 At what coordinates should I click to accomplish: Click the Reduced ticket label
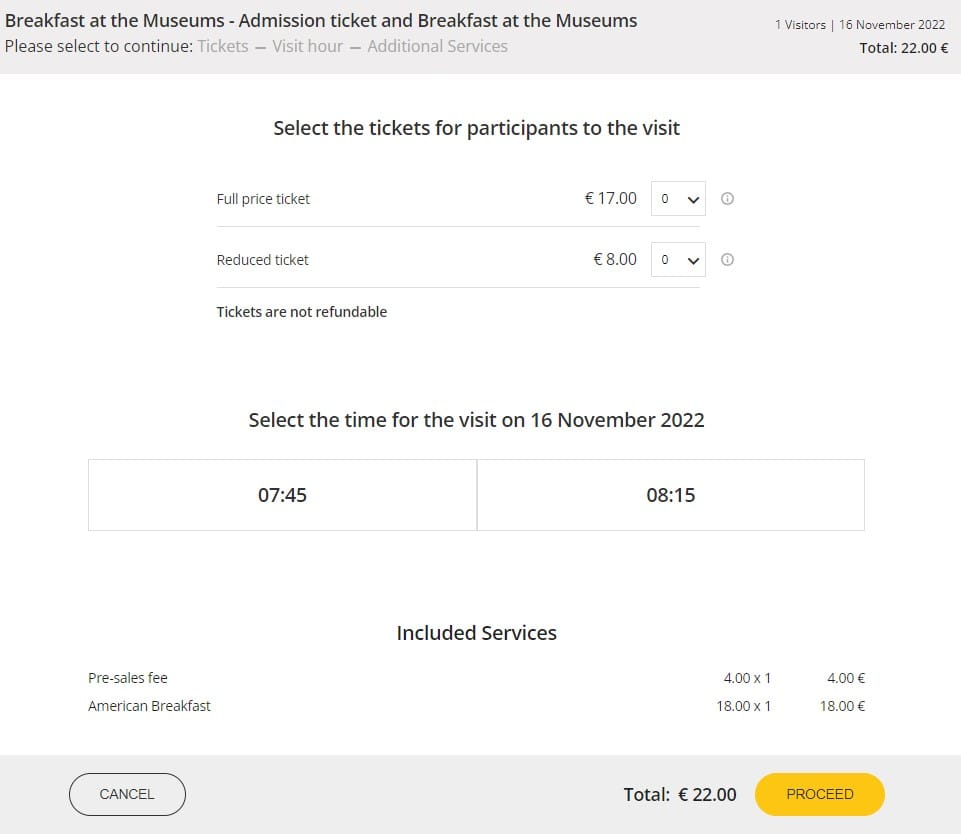pos(262,260)
